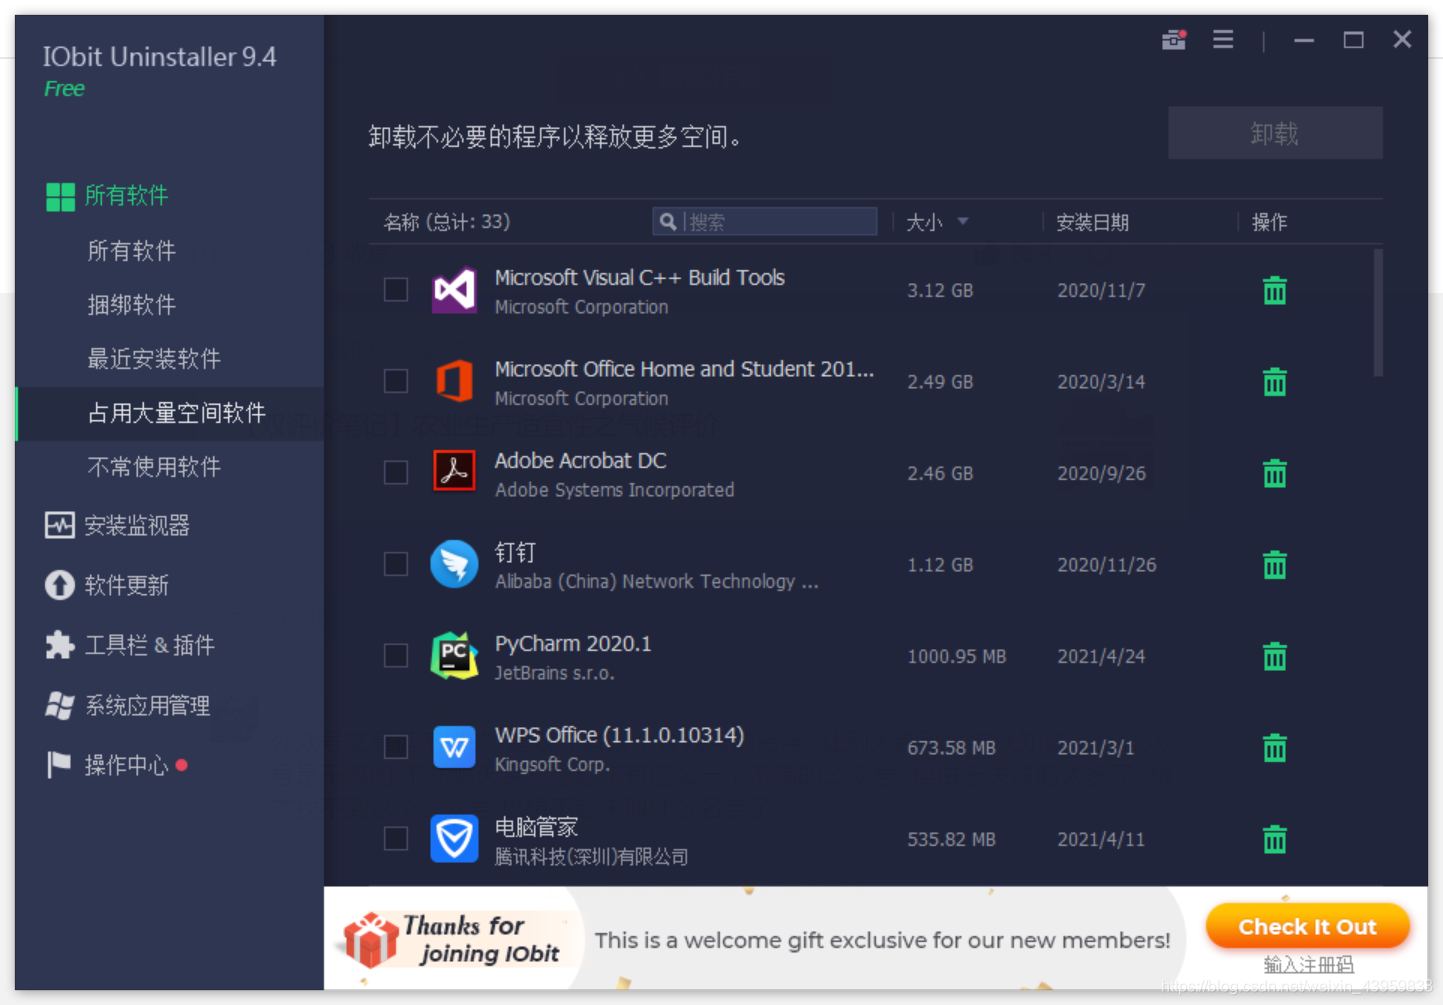Screen dimensions: 1443x1005
Task: Select checkbox for PyCharm 2020.1
Action: 396,656
